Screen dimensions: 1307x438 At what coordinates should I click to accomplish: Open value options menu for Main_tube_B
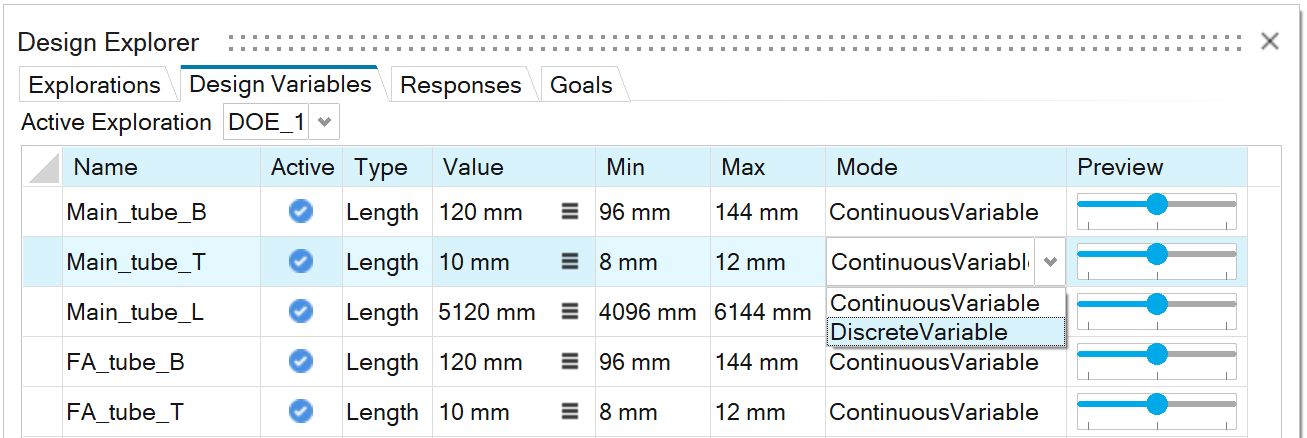point(570,212)
